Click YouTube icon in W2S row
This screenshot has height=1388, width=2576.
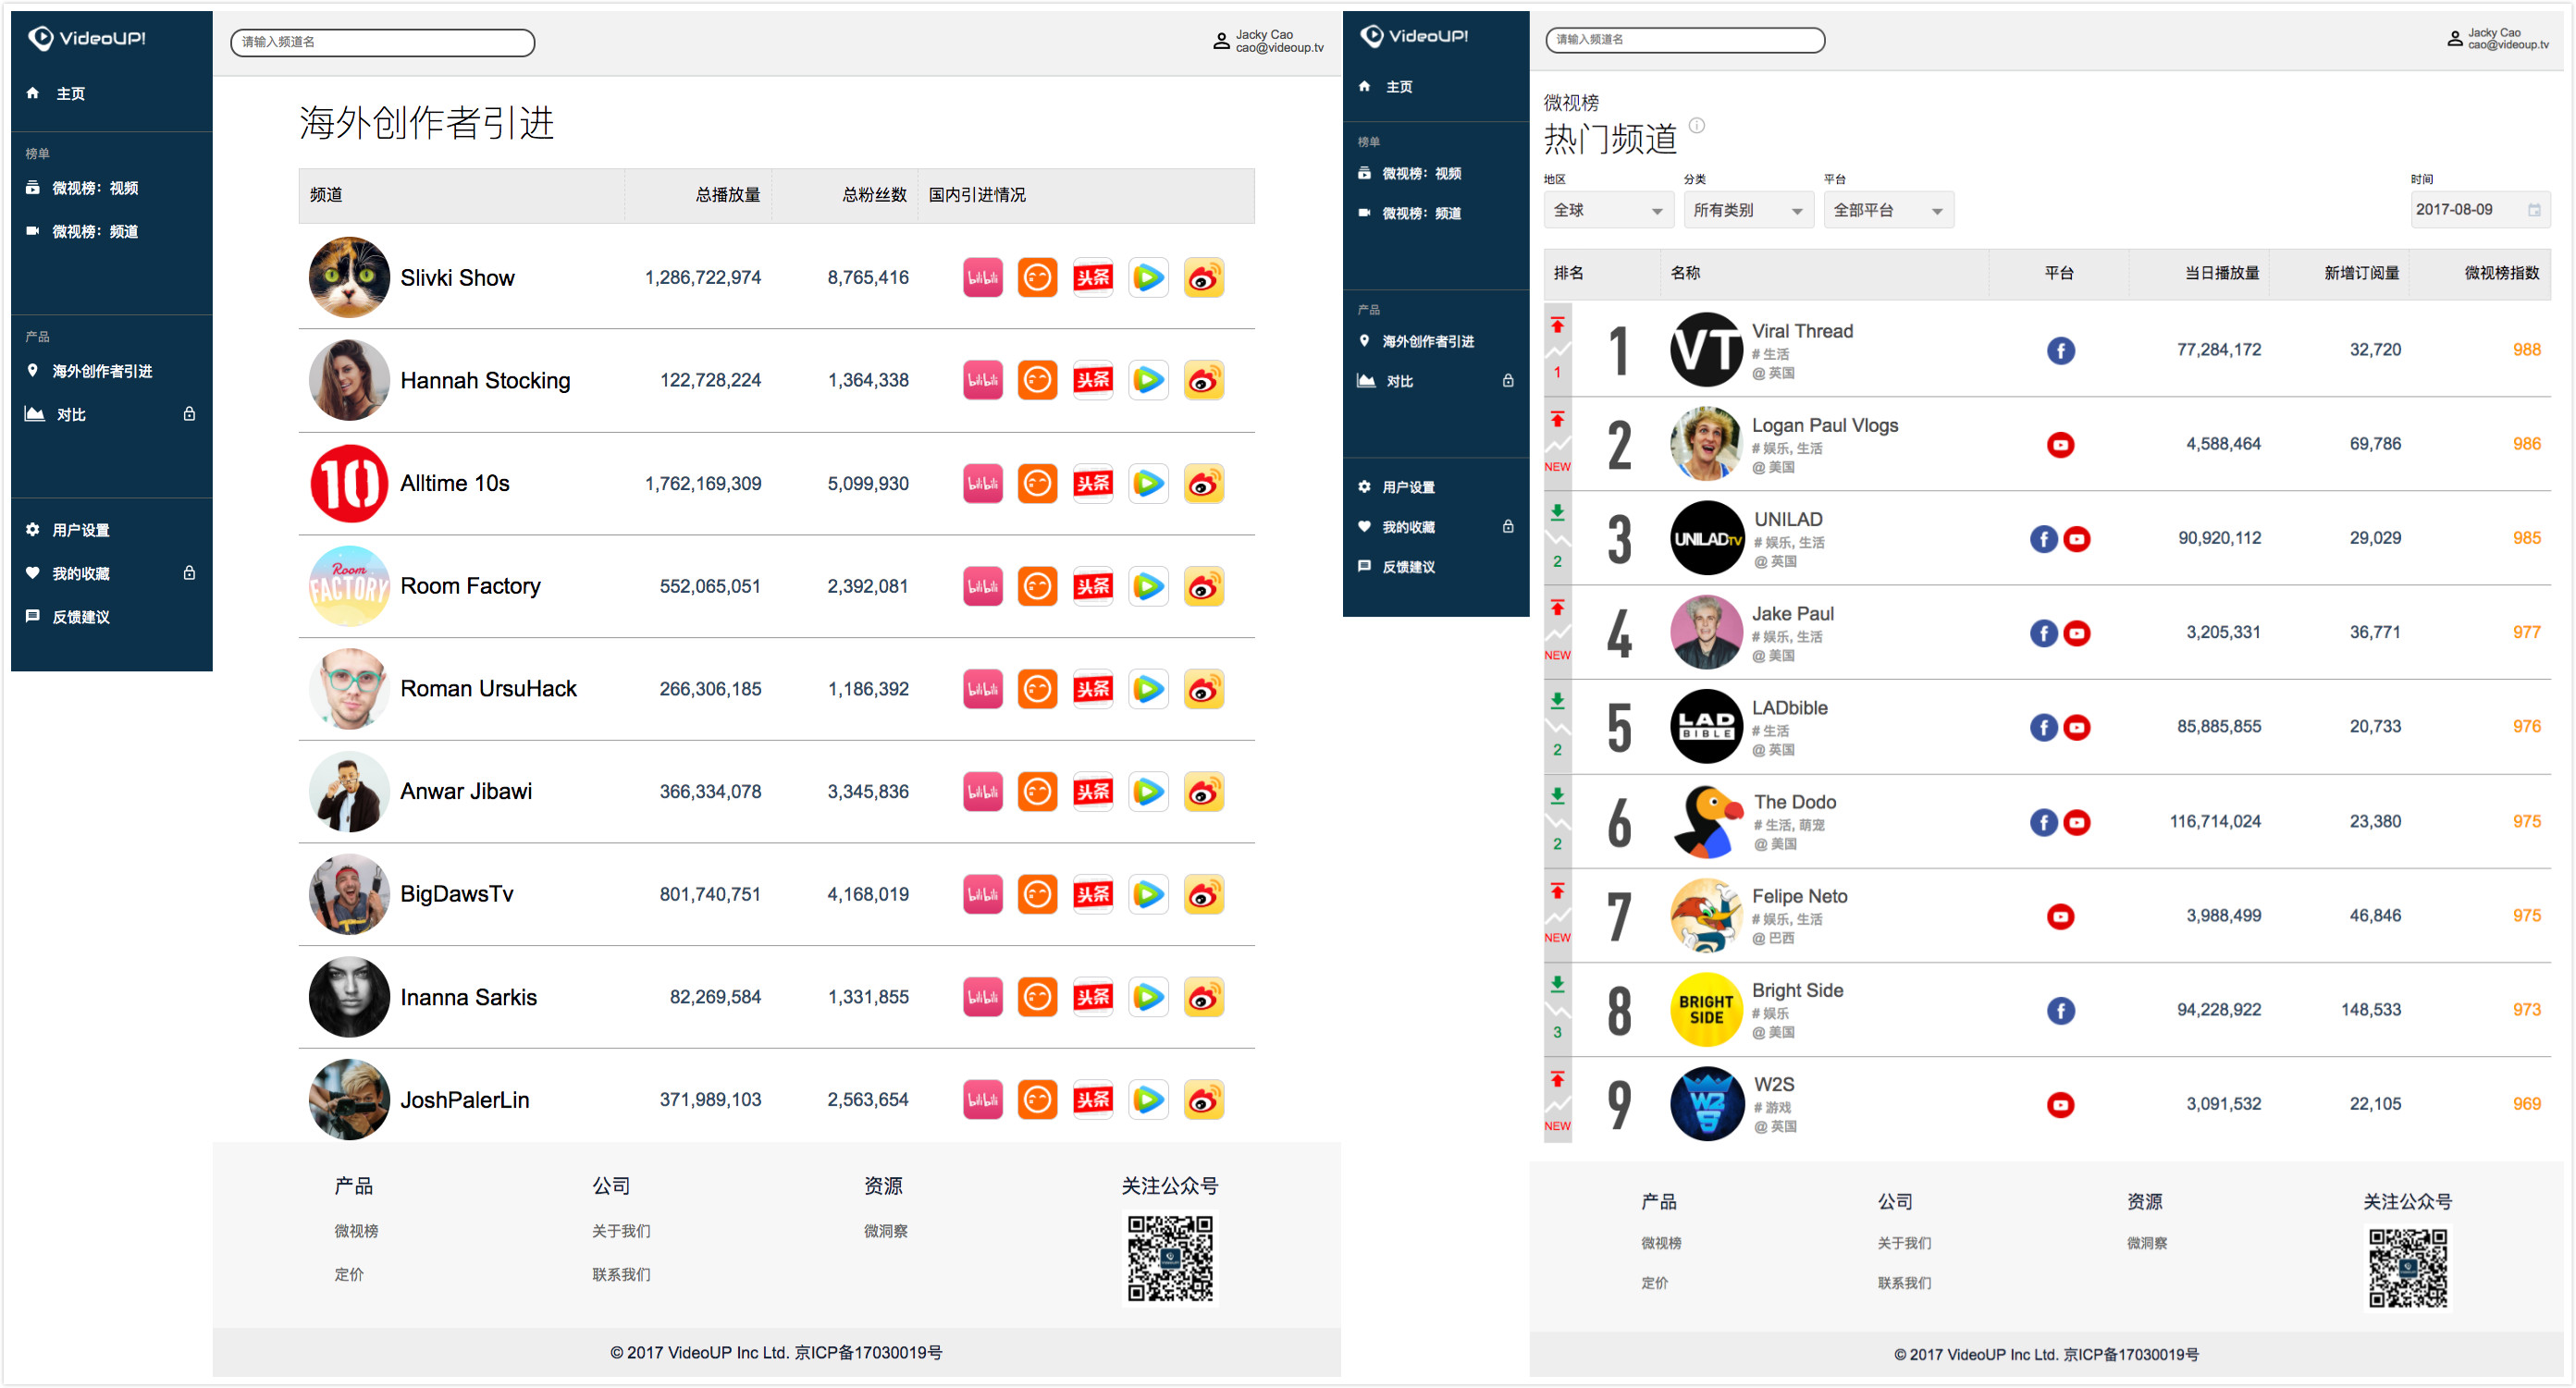(x=2060, y=1105)
